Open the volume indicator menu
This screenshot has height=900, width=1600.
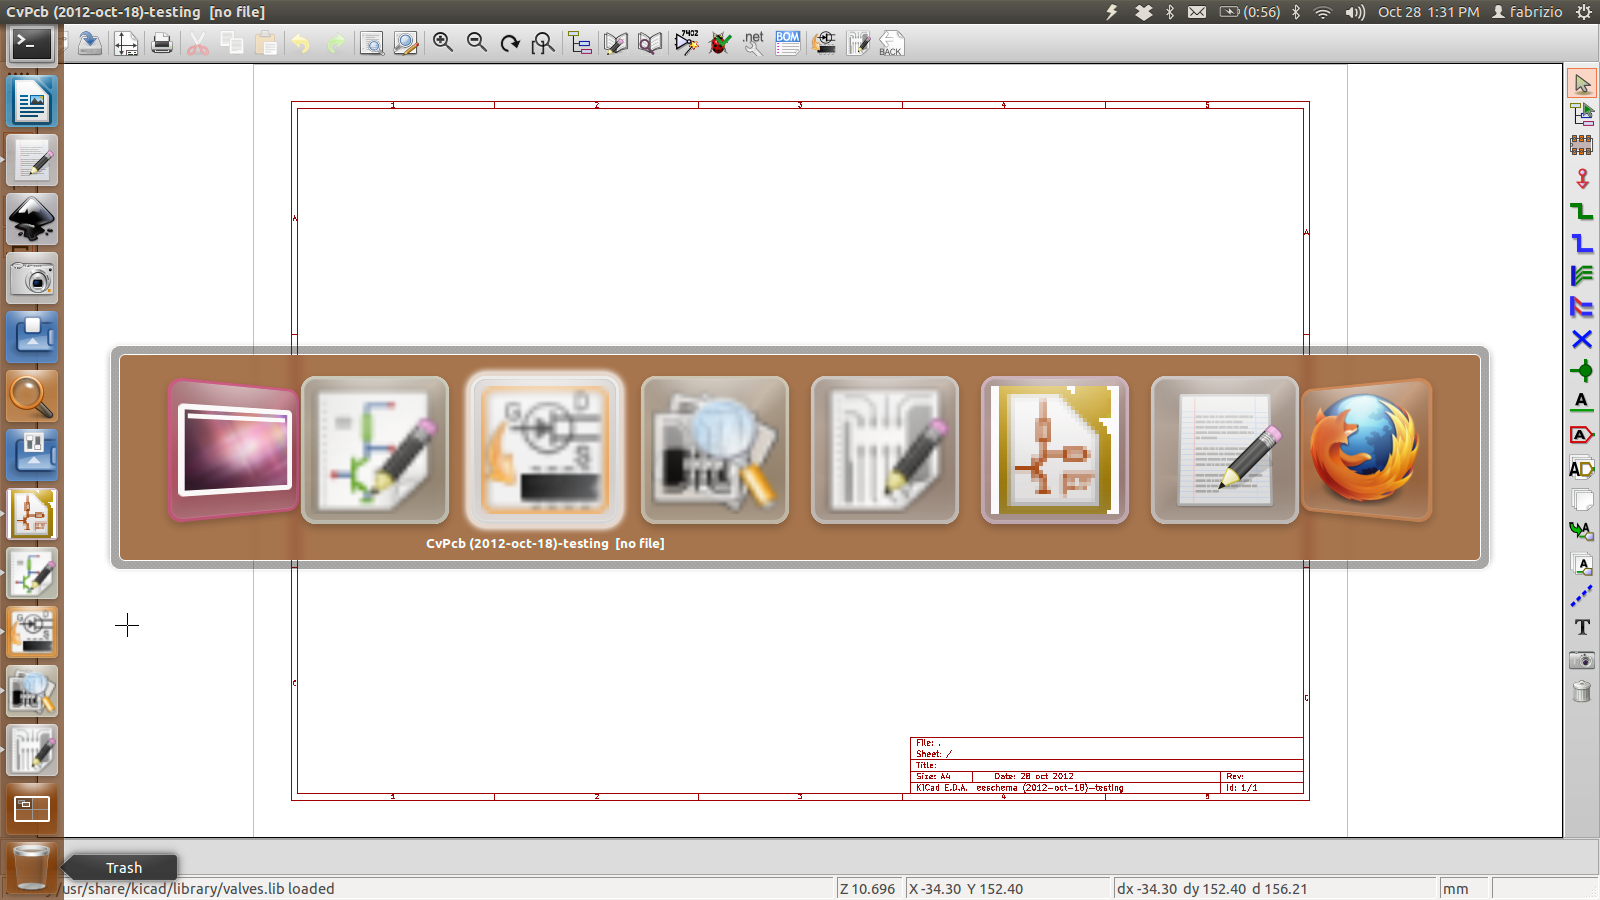(x=1355, y=12)
